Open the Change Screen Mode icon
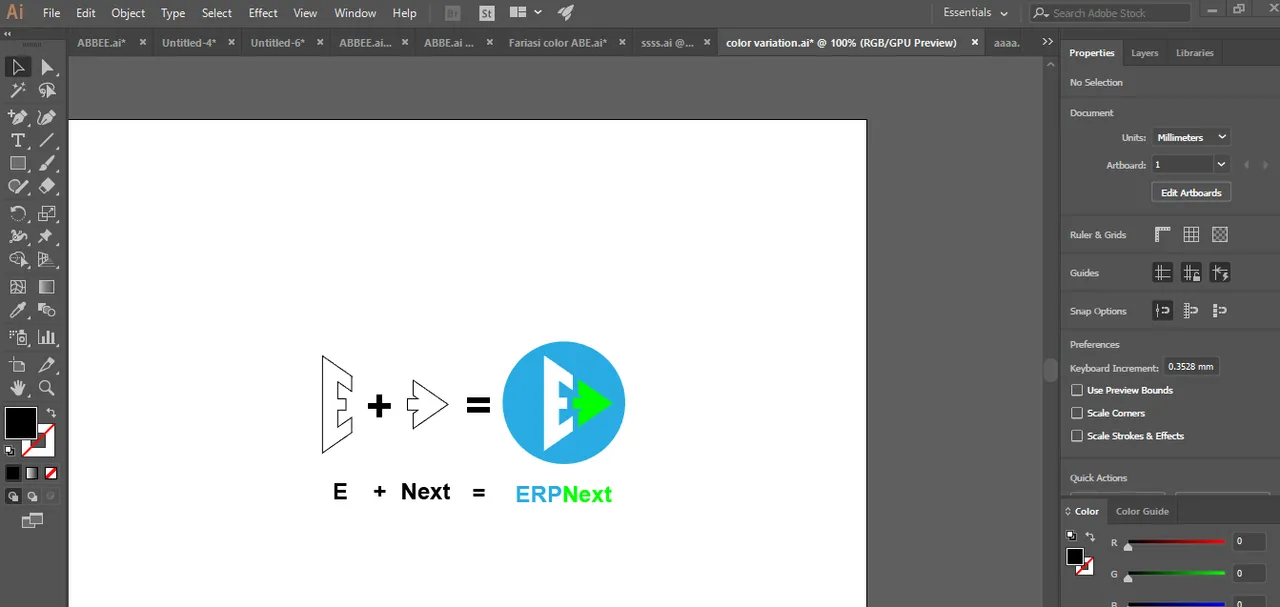The height and width of the screenshot is (607, 1280). (x=32, y=520)
